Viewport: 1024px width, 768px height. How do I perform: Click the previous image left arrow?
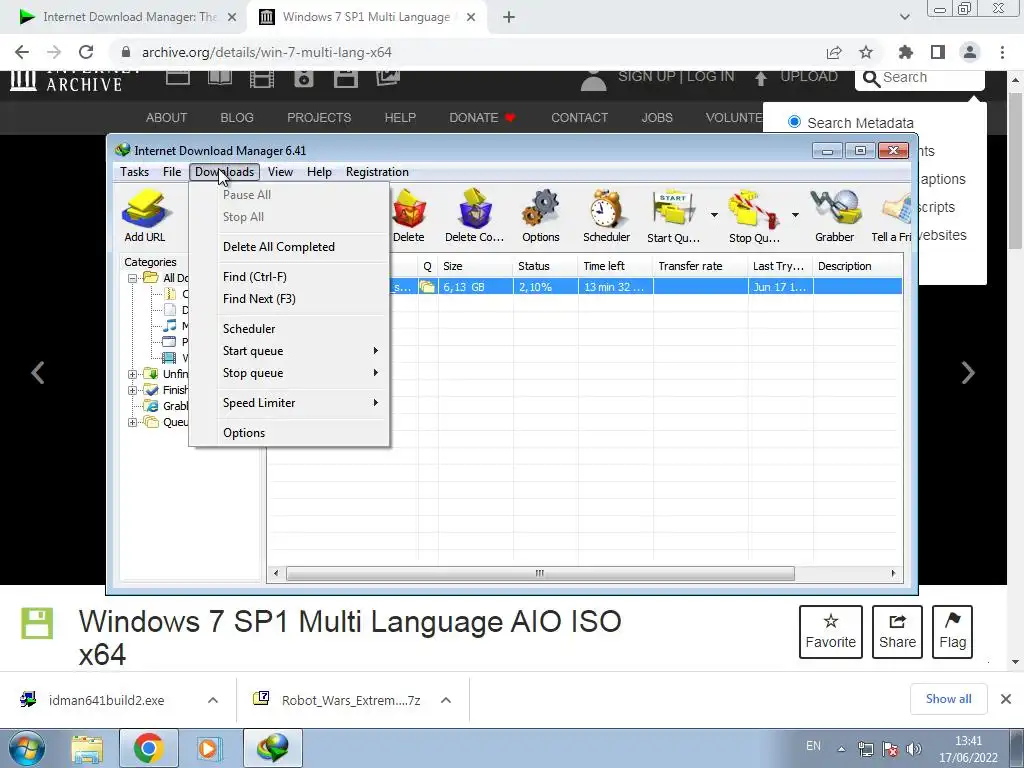tap(38, 373)
